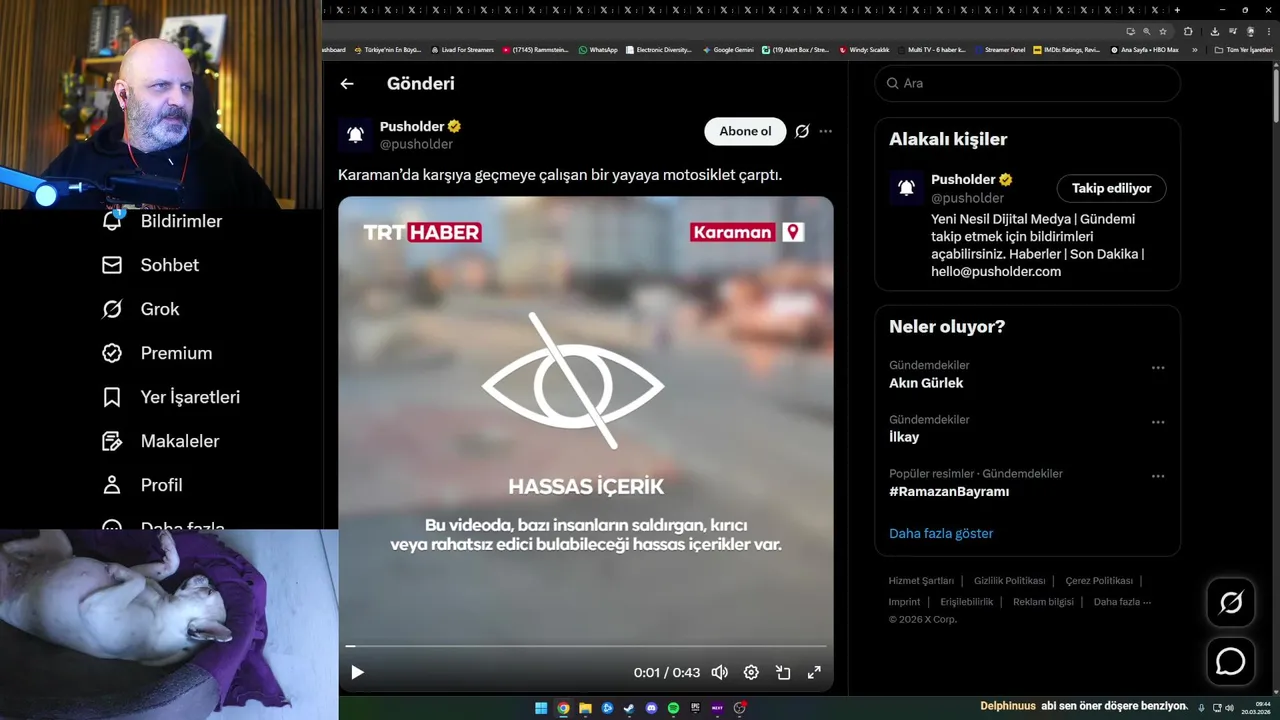Open the Windows Start menu

(x=541, y=708)
